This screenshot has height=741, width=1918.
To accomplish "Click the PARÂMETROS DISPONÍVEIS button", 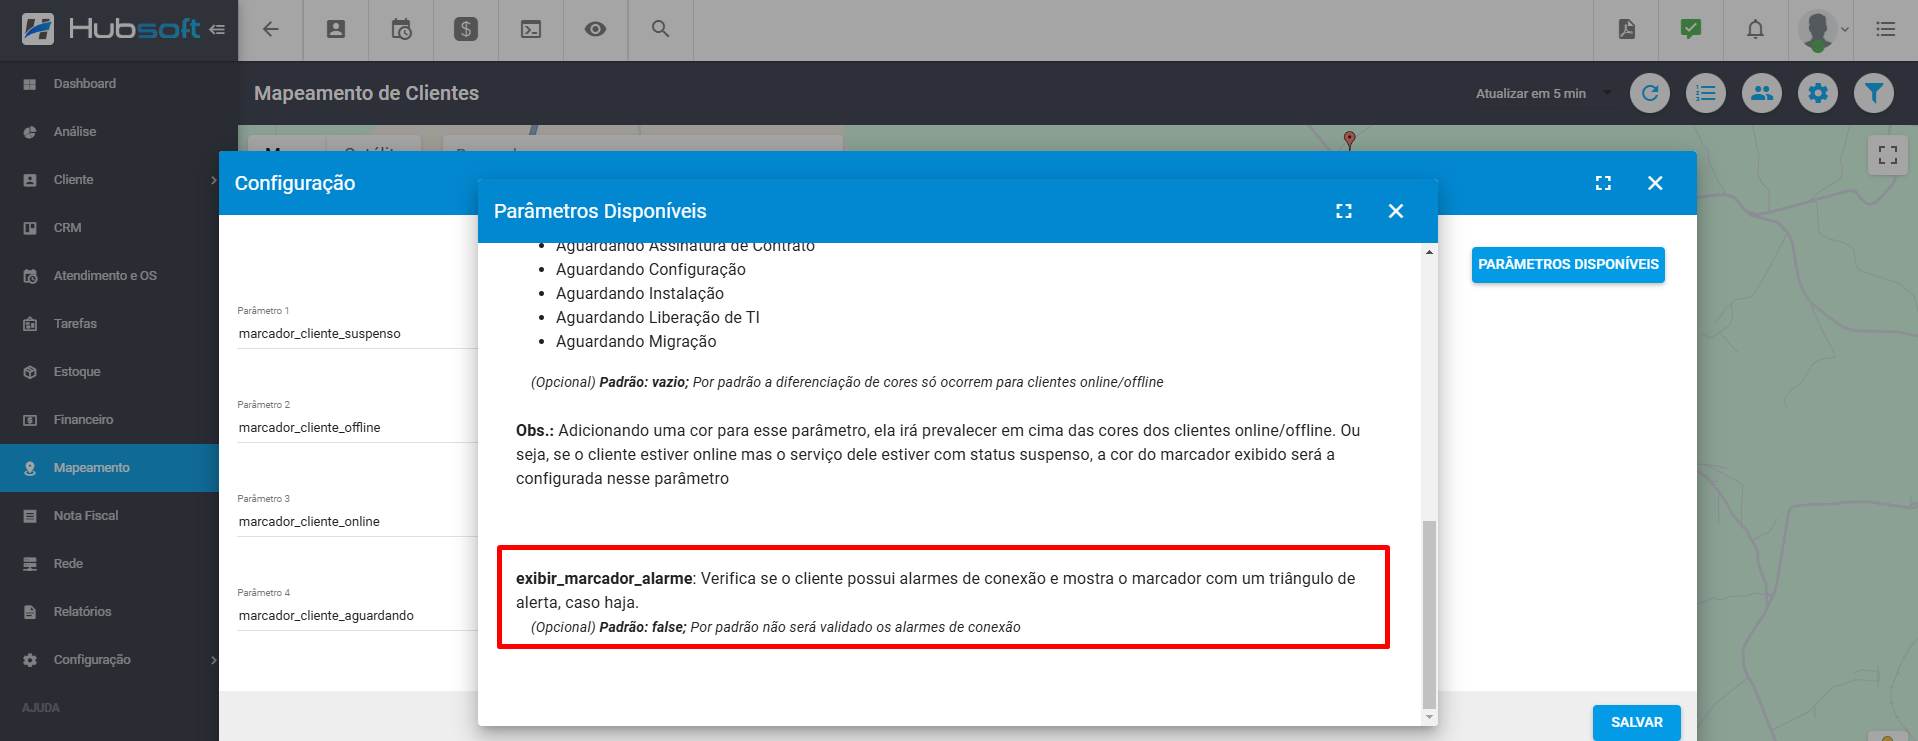I will click(1567, 264).
